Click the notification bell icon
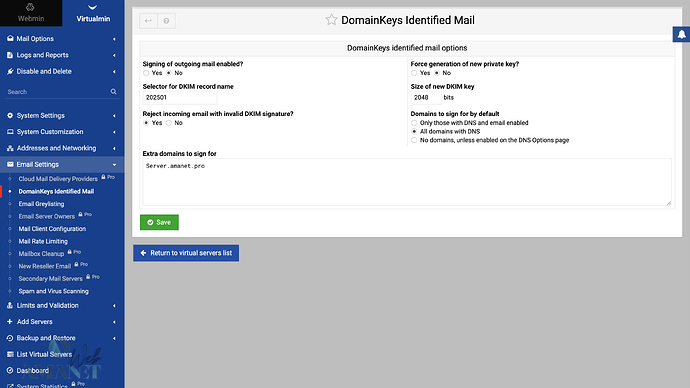 click(x=681, y=34)
